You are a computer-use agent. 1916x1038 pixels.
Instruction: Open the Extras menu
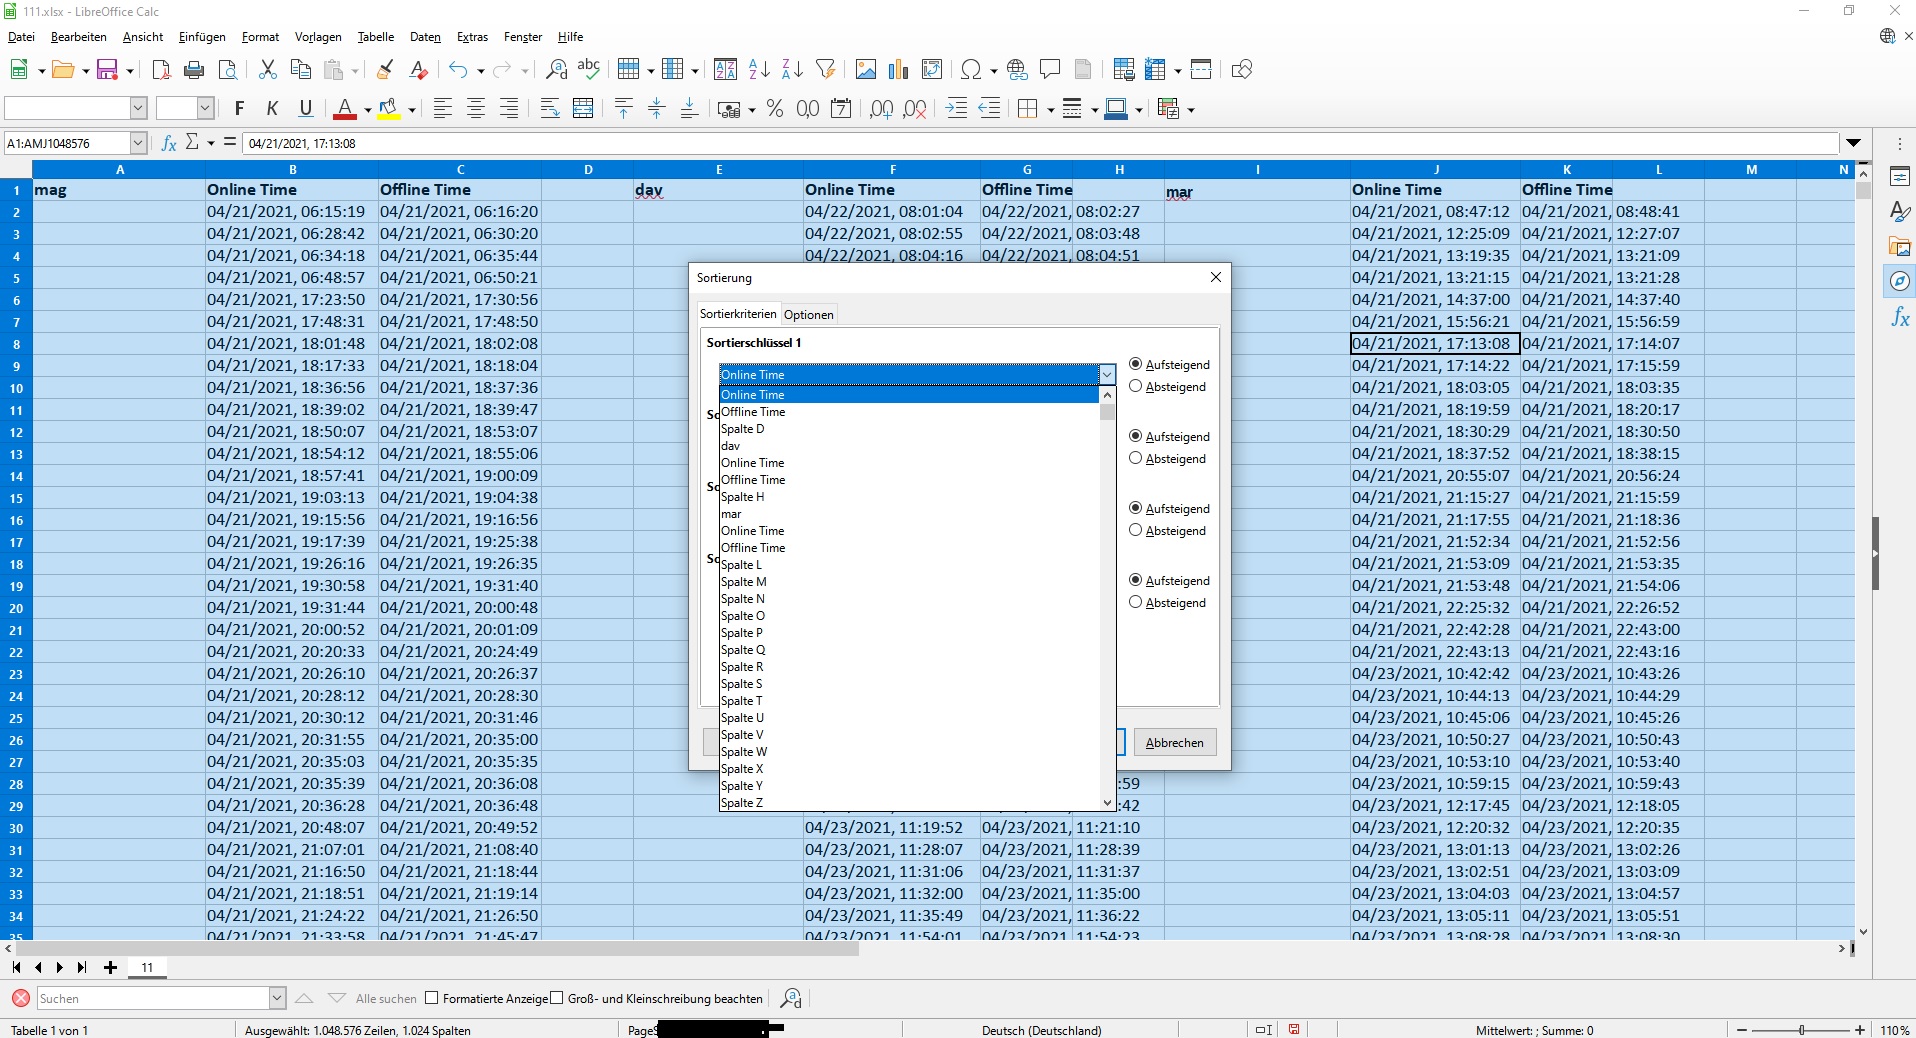coord(472,37)
